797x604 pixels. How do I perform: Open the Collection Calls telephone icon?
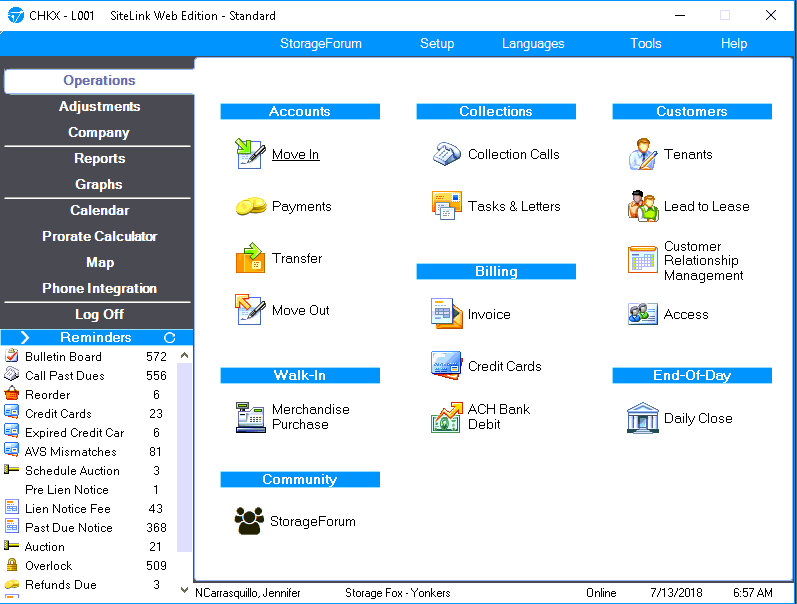coord(447,154)
